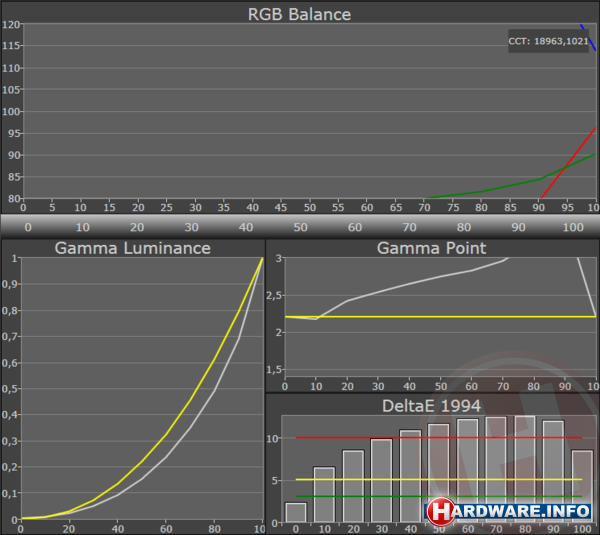
Task: Select the 90 step on the grayscale strip
Action: click(518, 227)
